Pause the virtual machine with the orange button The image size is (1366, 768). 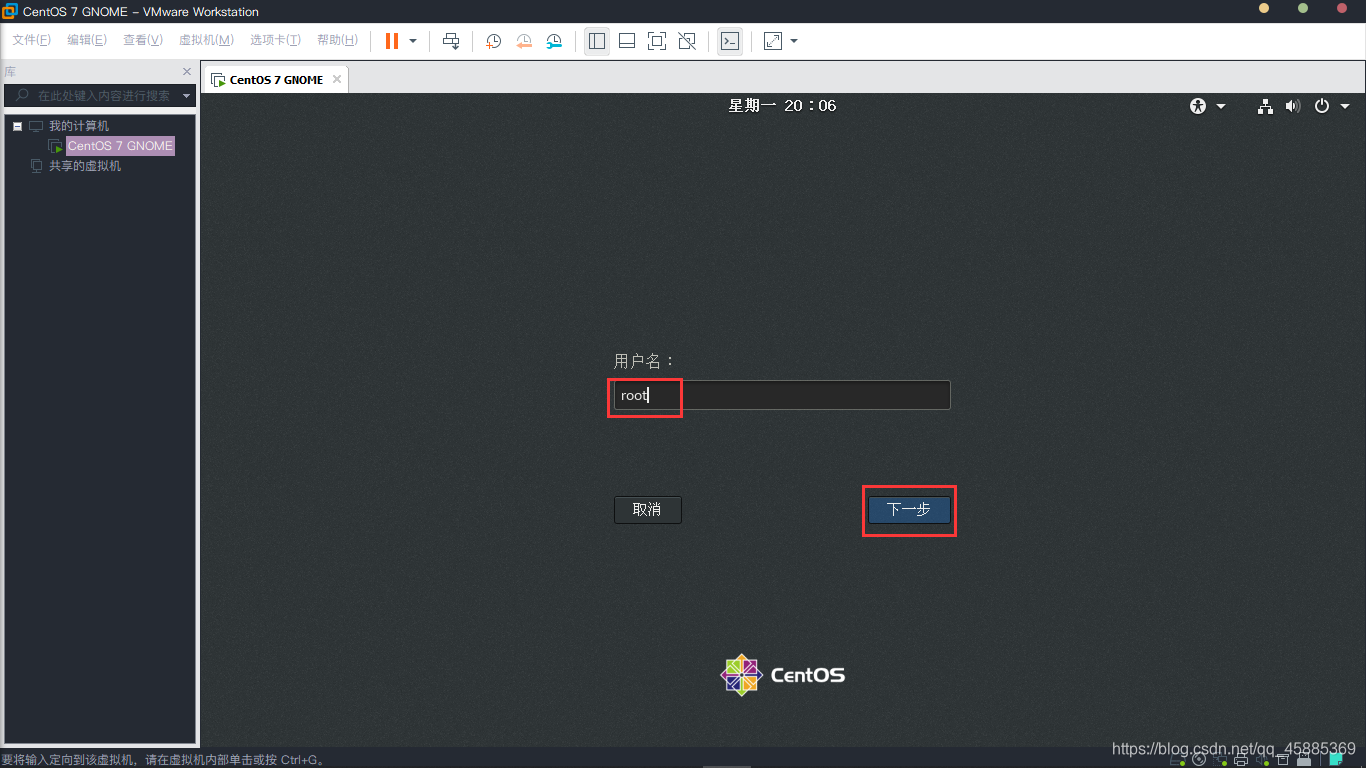(392, 41)
